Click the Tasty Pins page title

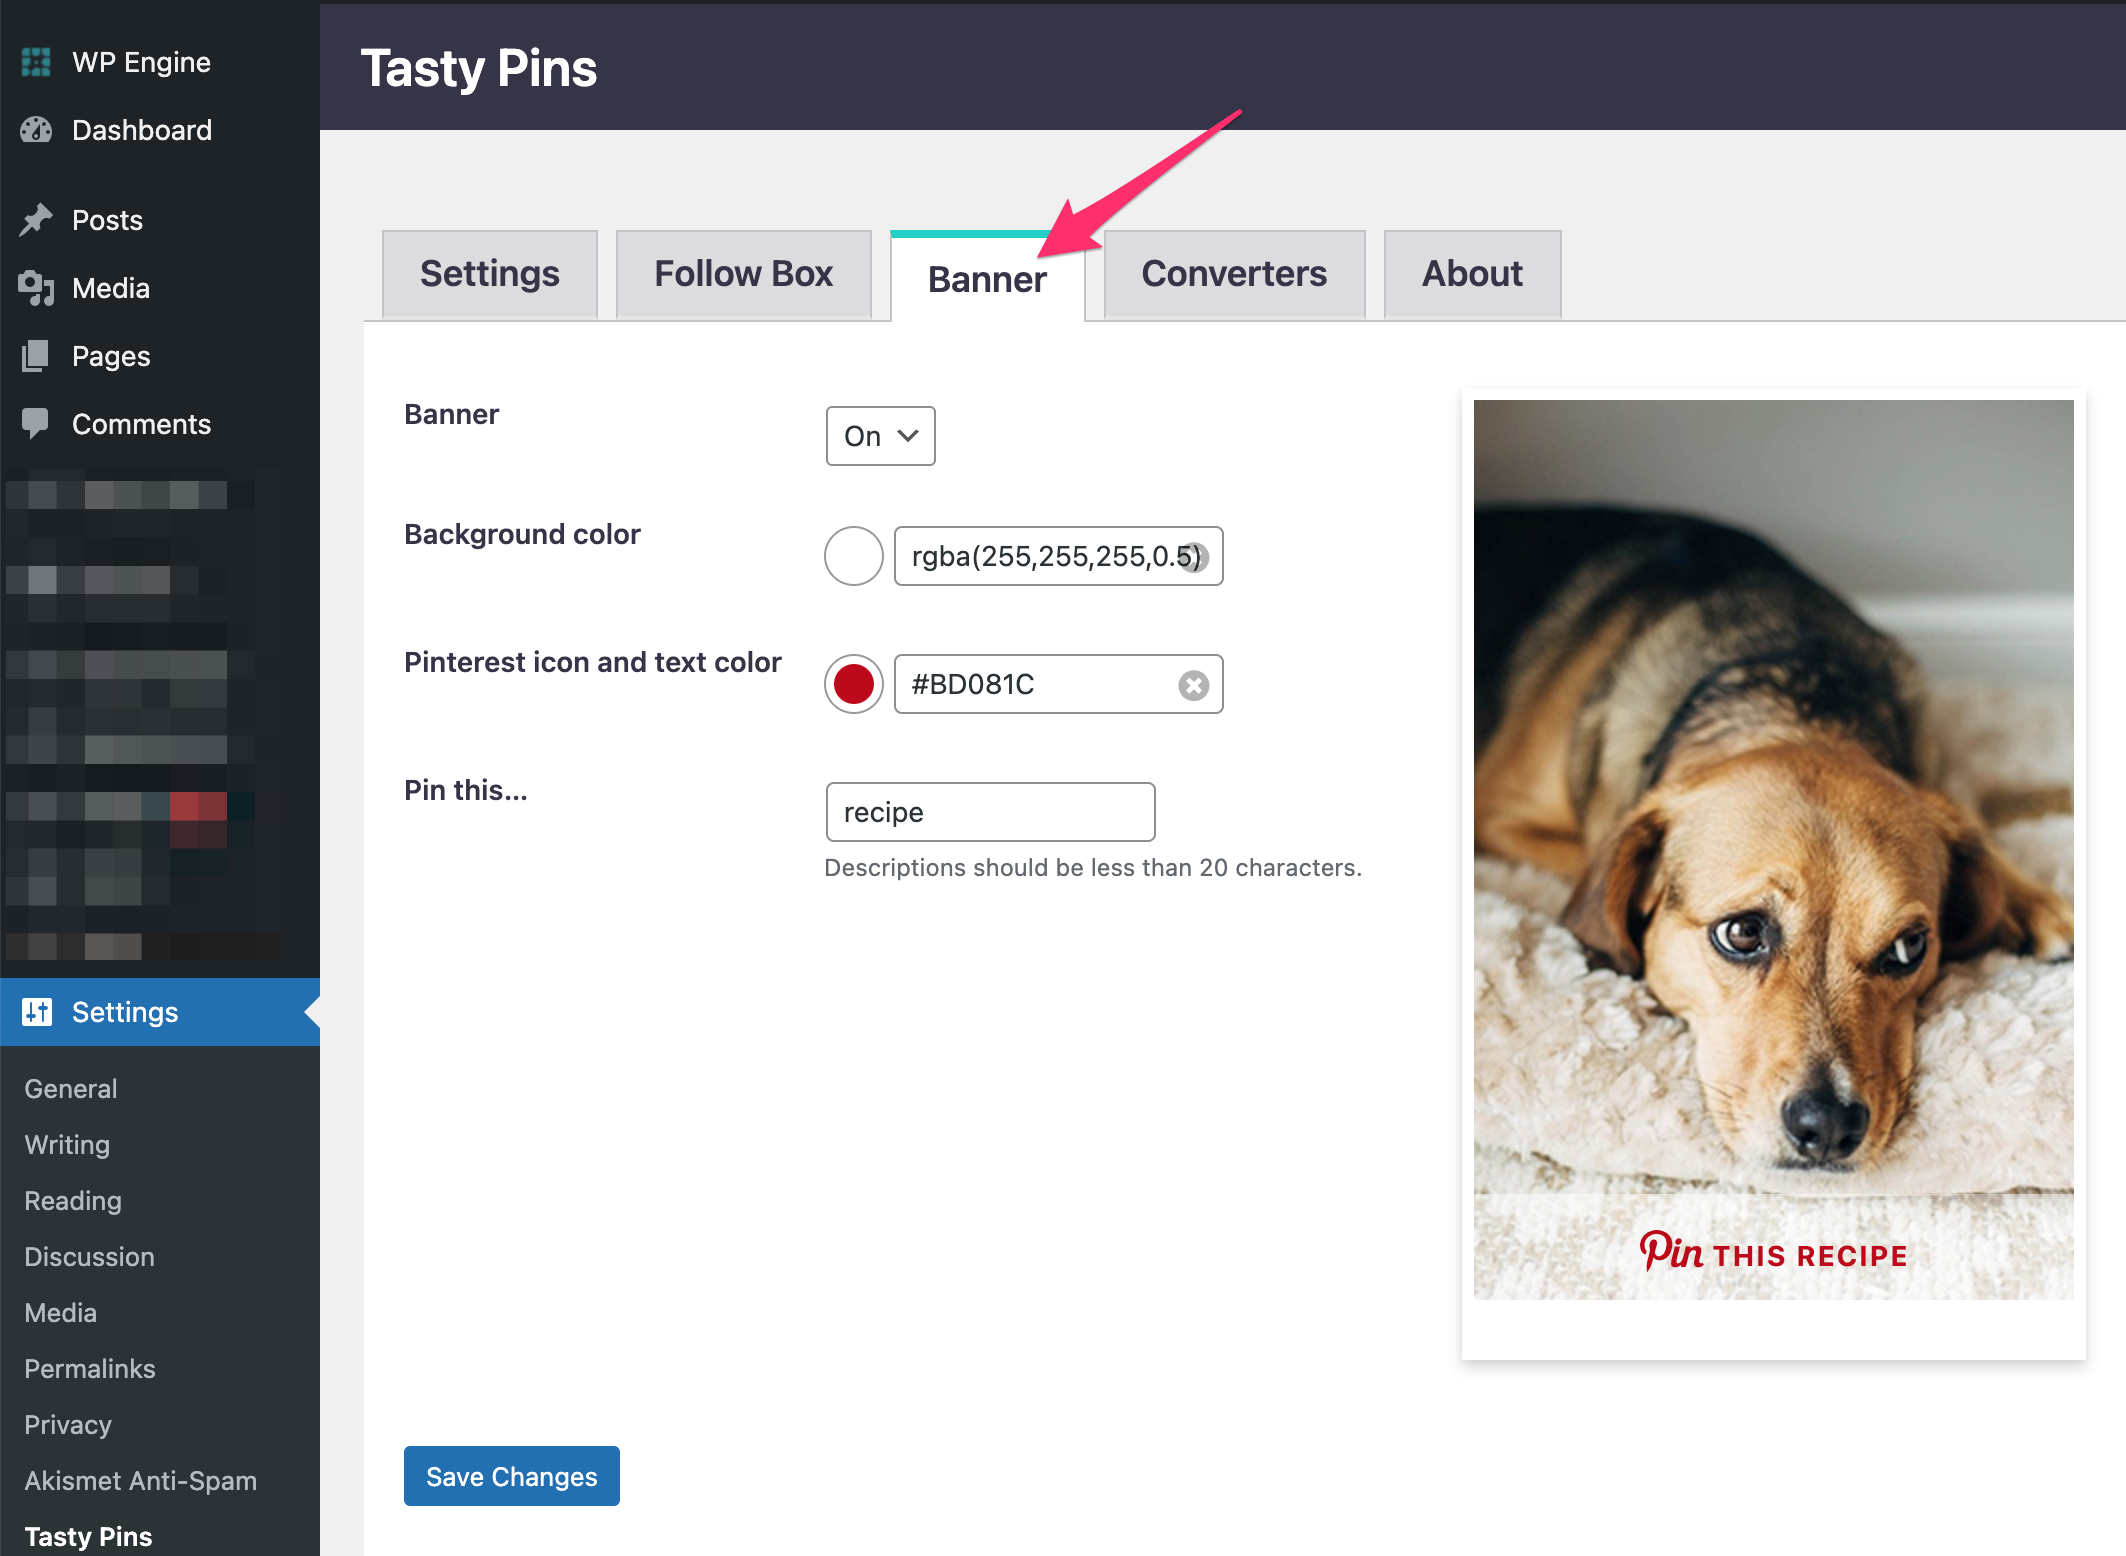(x=479, y=68)
